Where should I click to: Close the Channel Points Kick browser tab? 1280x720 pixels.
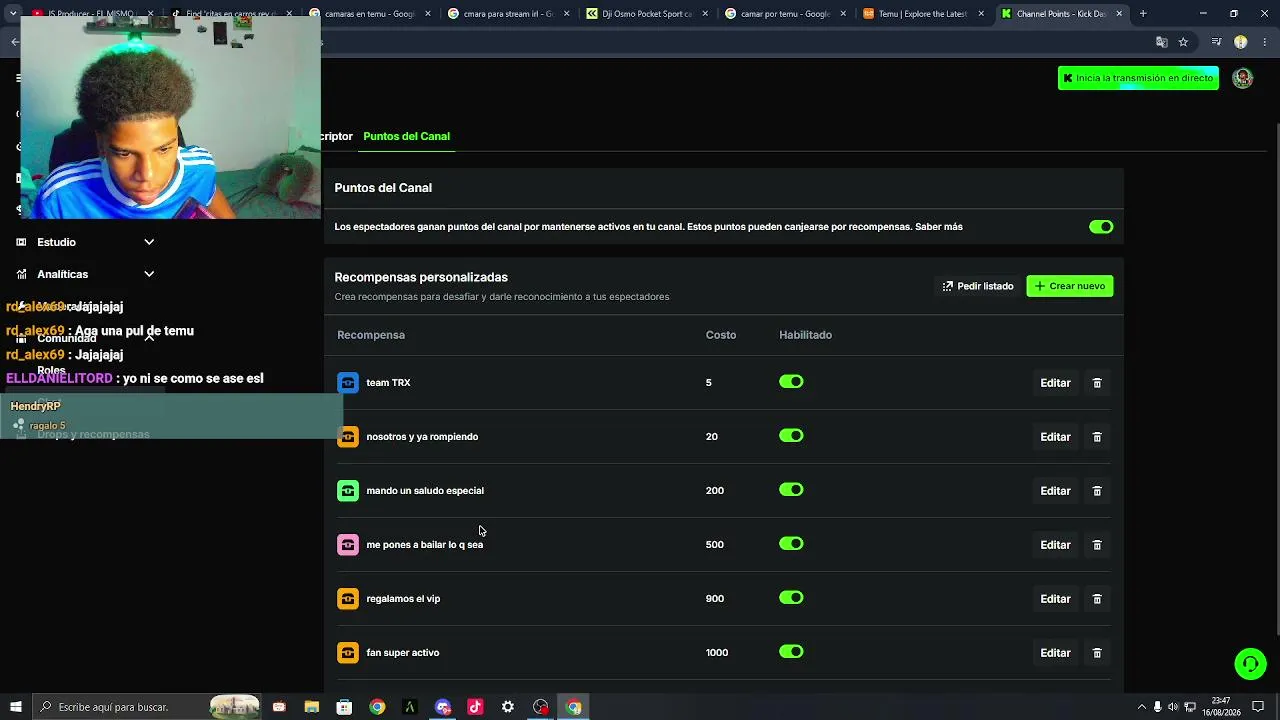(1119, 14)
